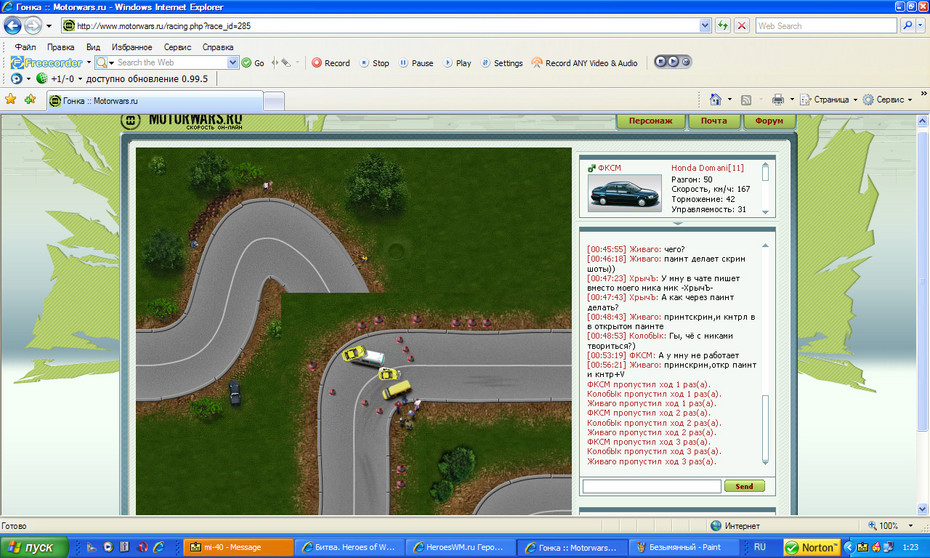The height and width of the screenshot is (558, 930).
Task: Click the Freecorder Stop button
Action: tap(374, 63)
